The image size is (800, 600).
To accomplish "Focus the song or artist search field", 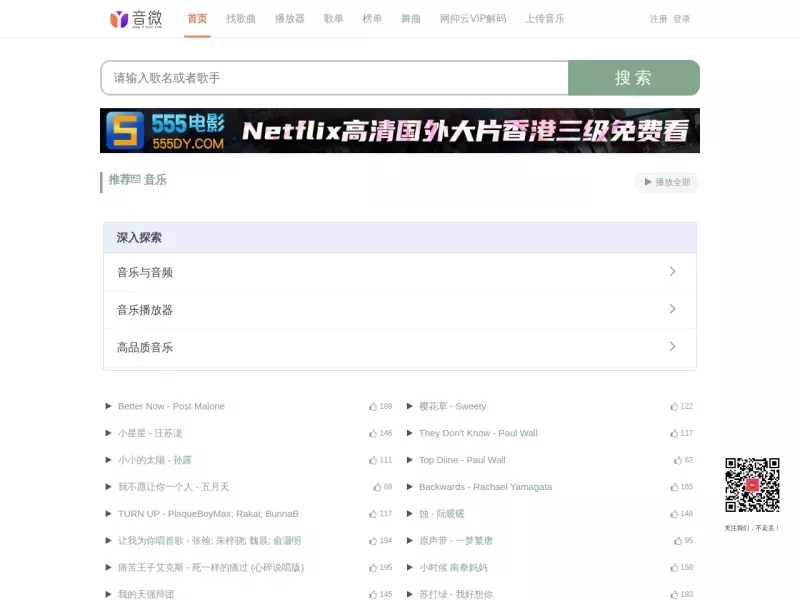I will 335,78.
